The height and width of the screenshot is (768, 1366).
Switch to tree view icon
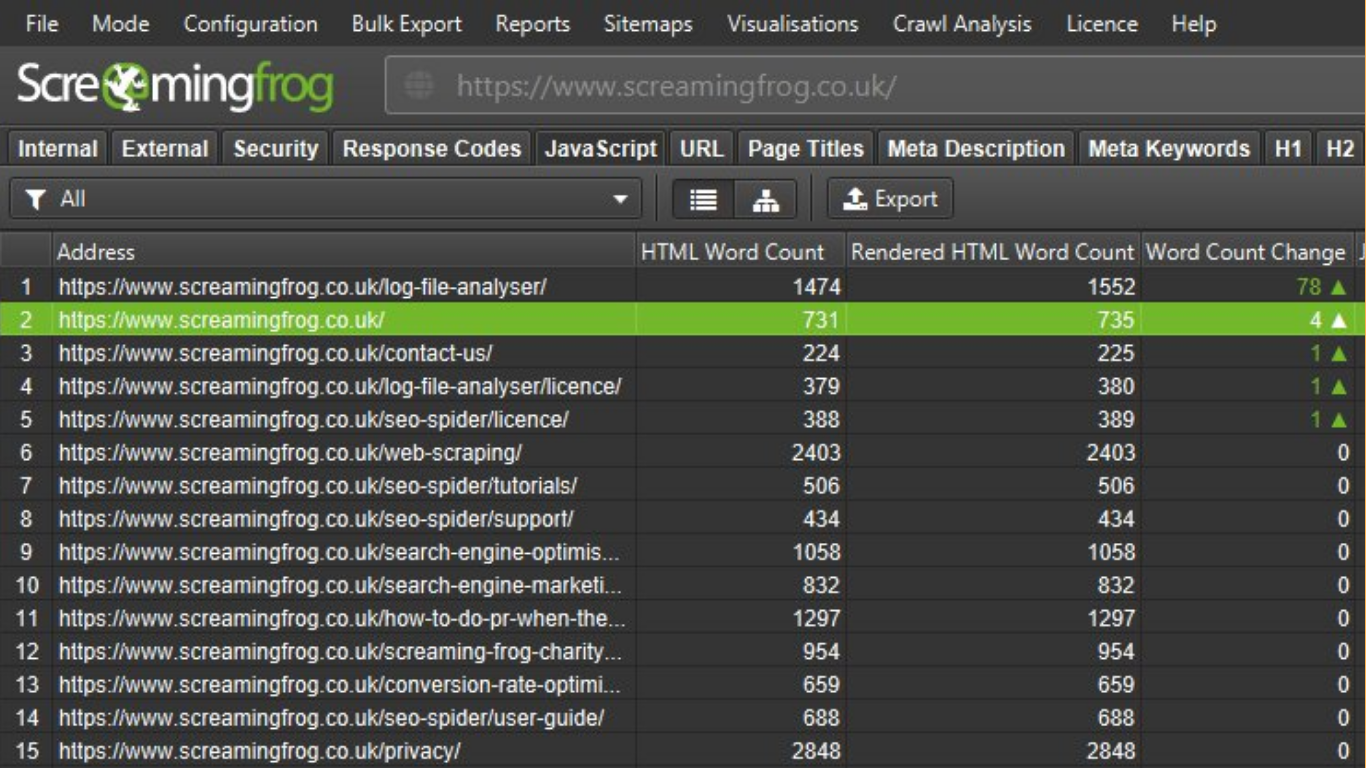tap(766, 199)
